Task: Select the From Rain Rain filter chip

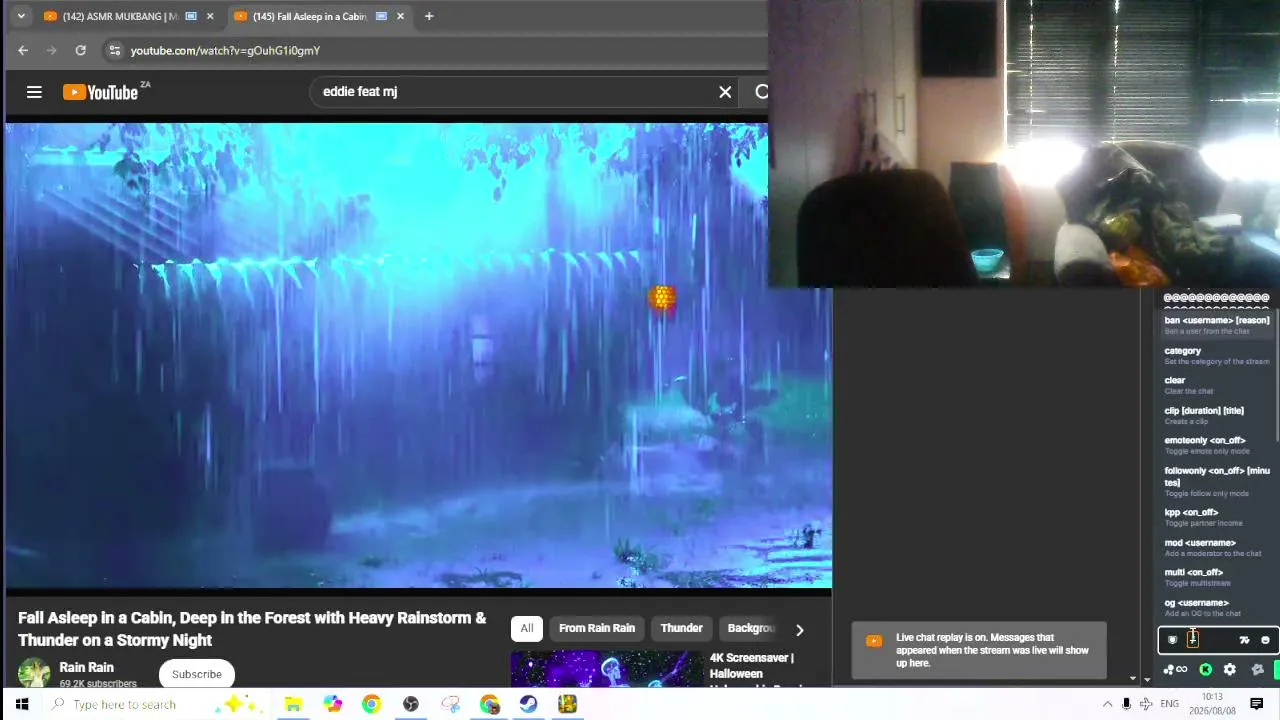Action: pyautogui.click(x=597, y=628)
